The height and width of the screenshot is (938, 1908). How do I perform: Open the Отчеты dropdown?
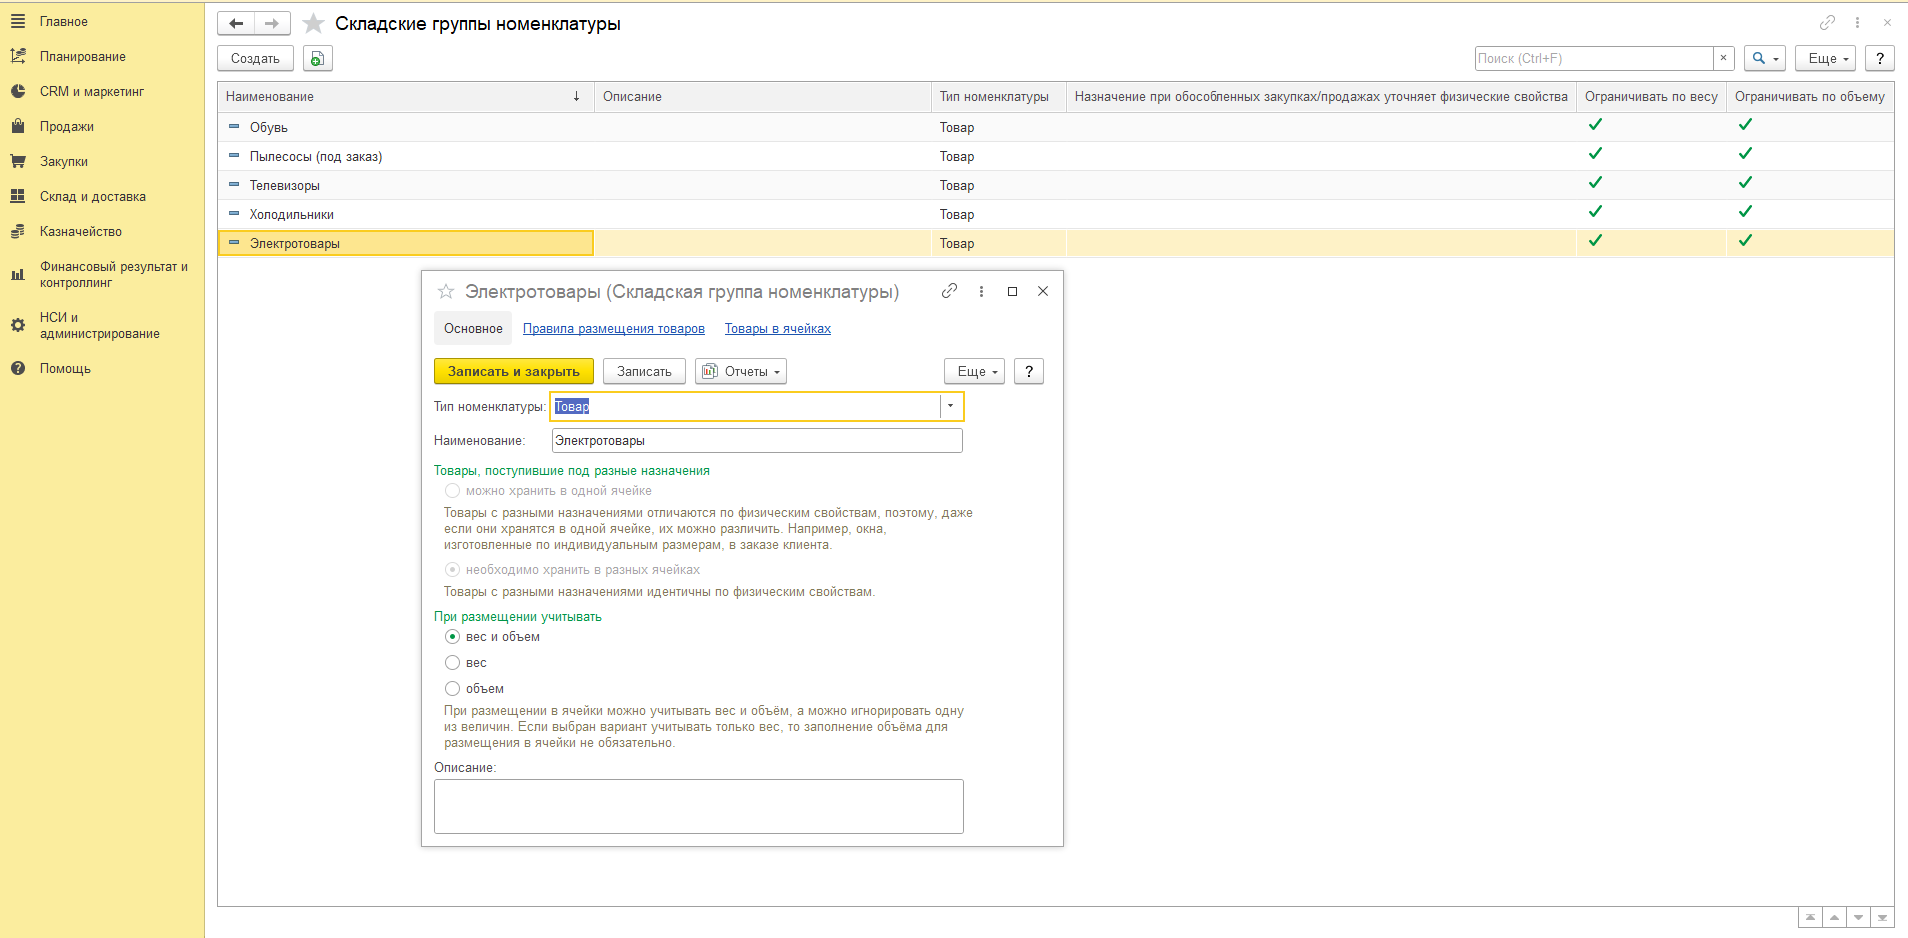tap(741, 371)
